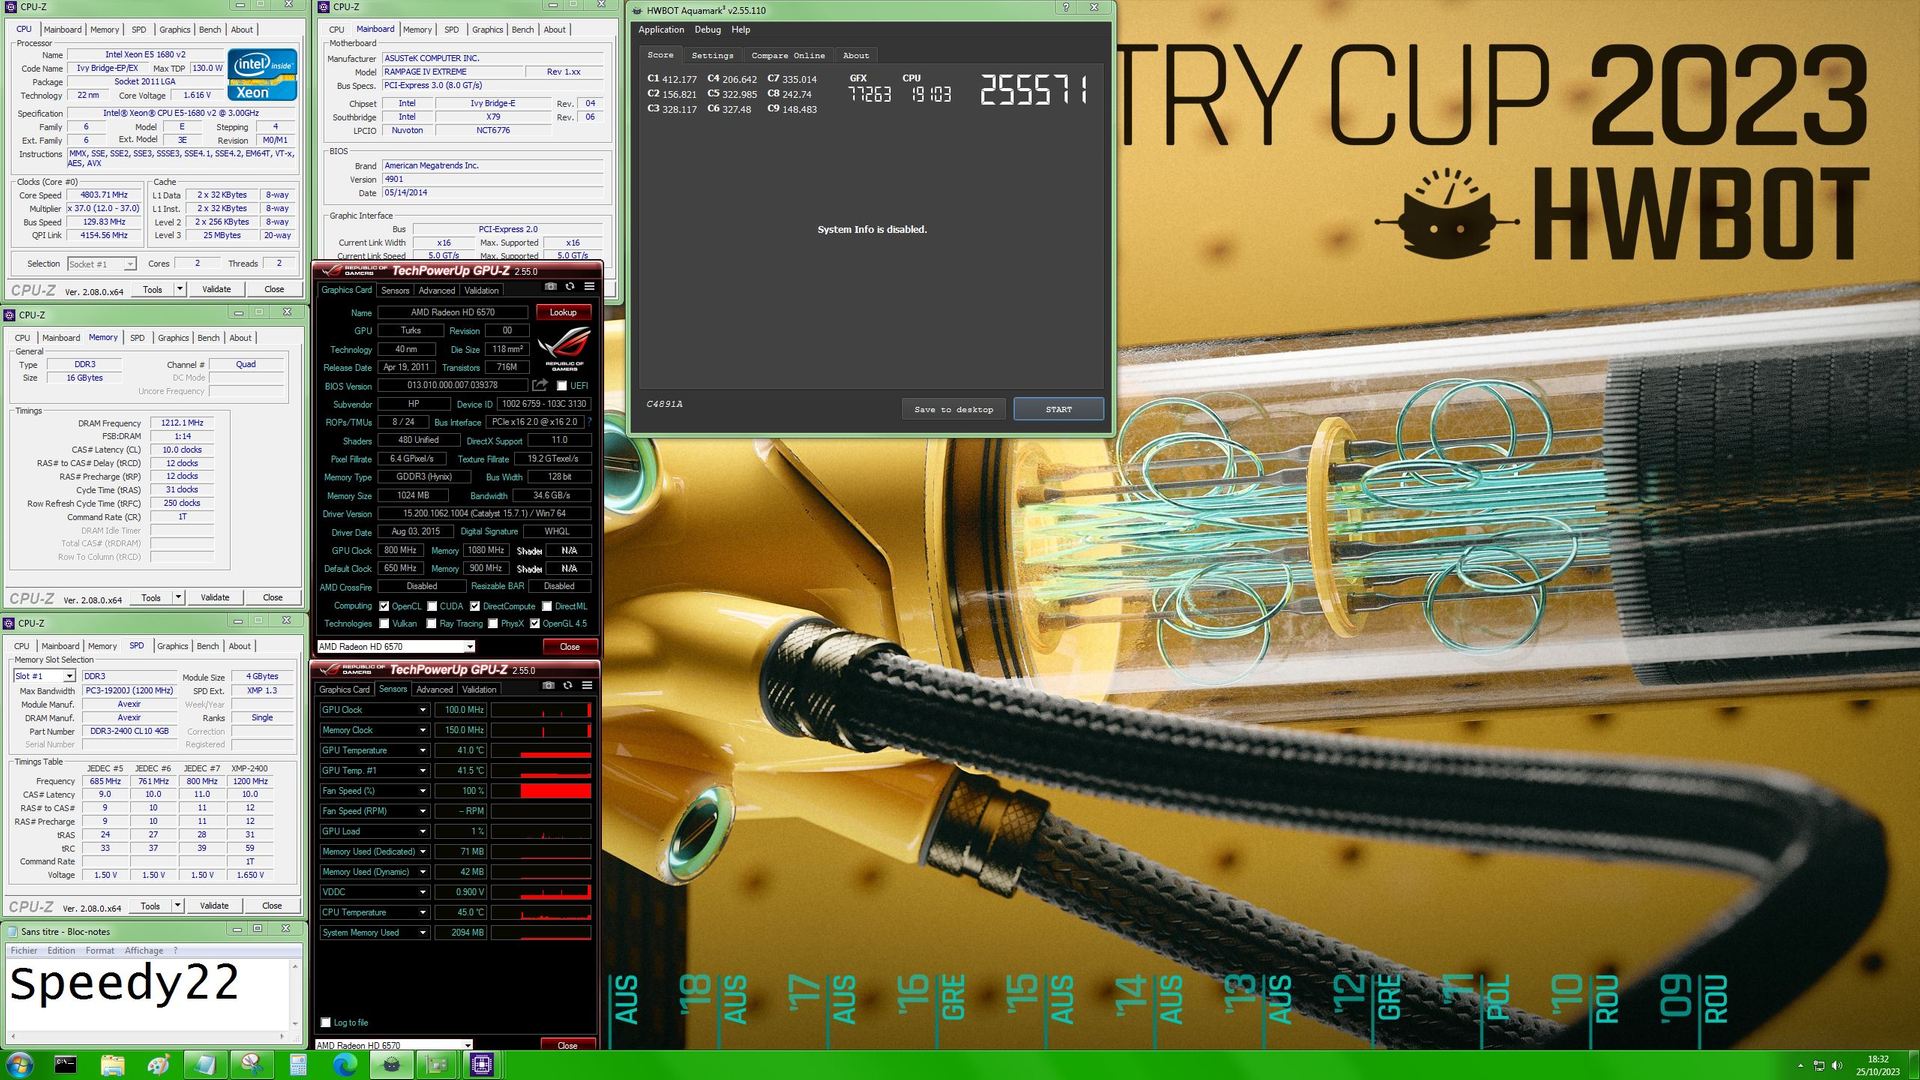Open Windows Start menu orb

(x=19, y=1065)
